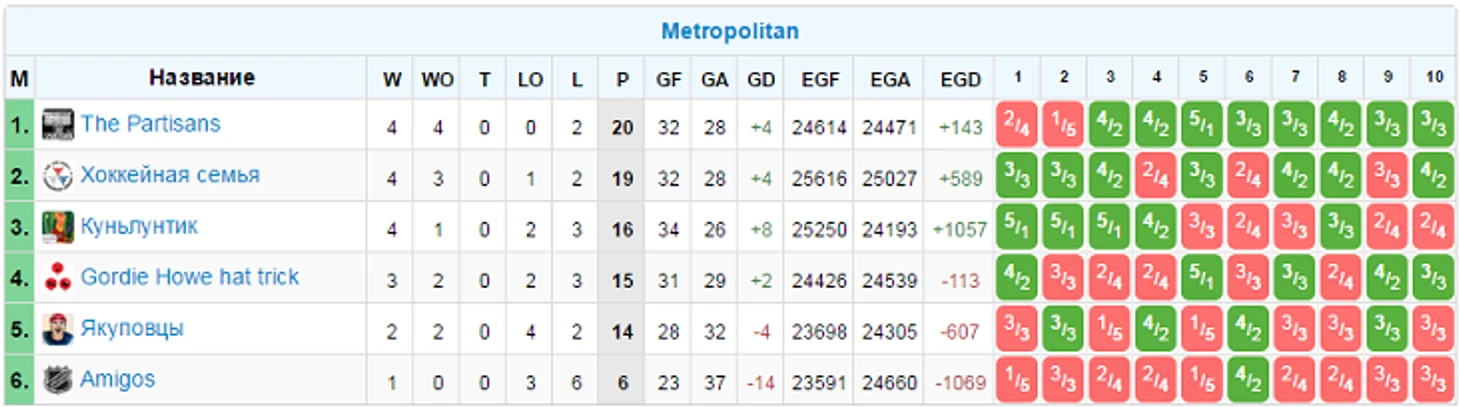Click Amigos NHL shield logo icon
This screenshot has height=407, width=1460.
(x=58, y=381)
